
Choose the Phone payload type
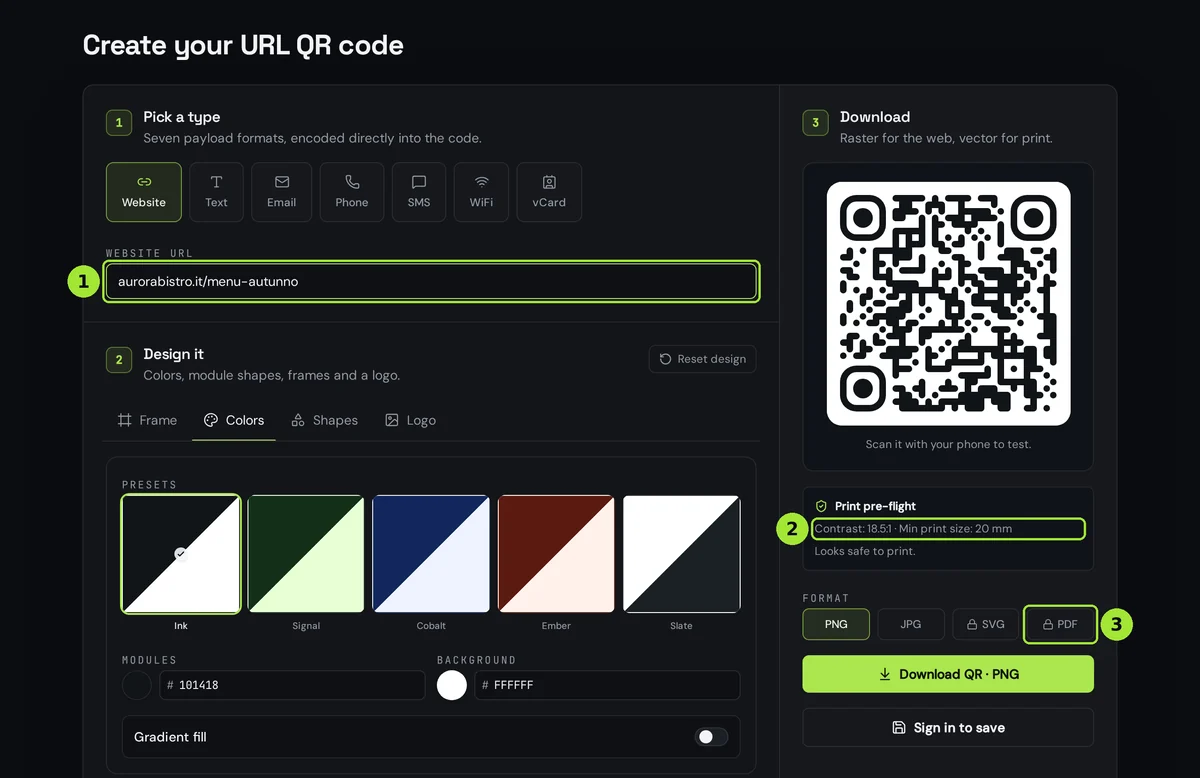click(x=352, y=192)
